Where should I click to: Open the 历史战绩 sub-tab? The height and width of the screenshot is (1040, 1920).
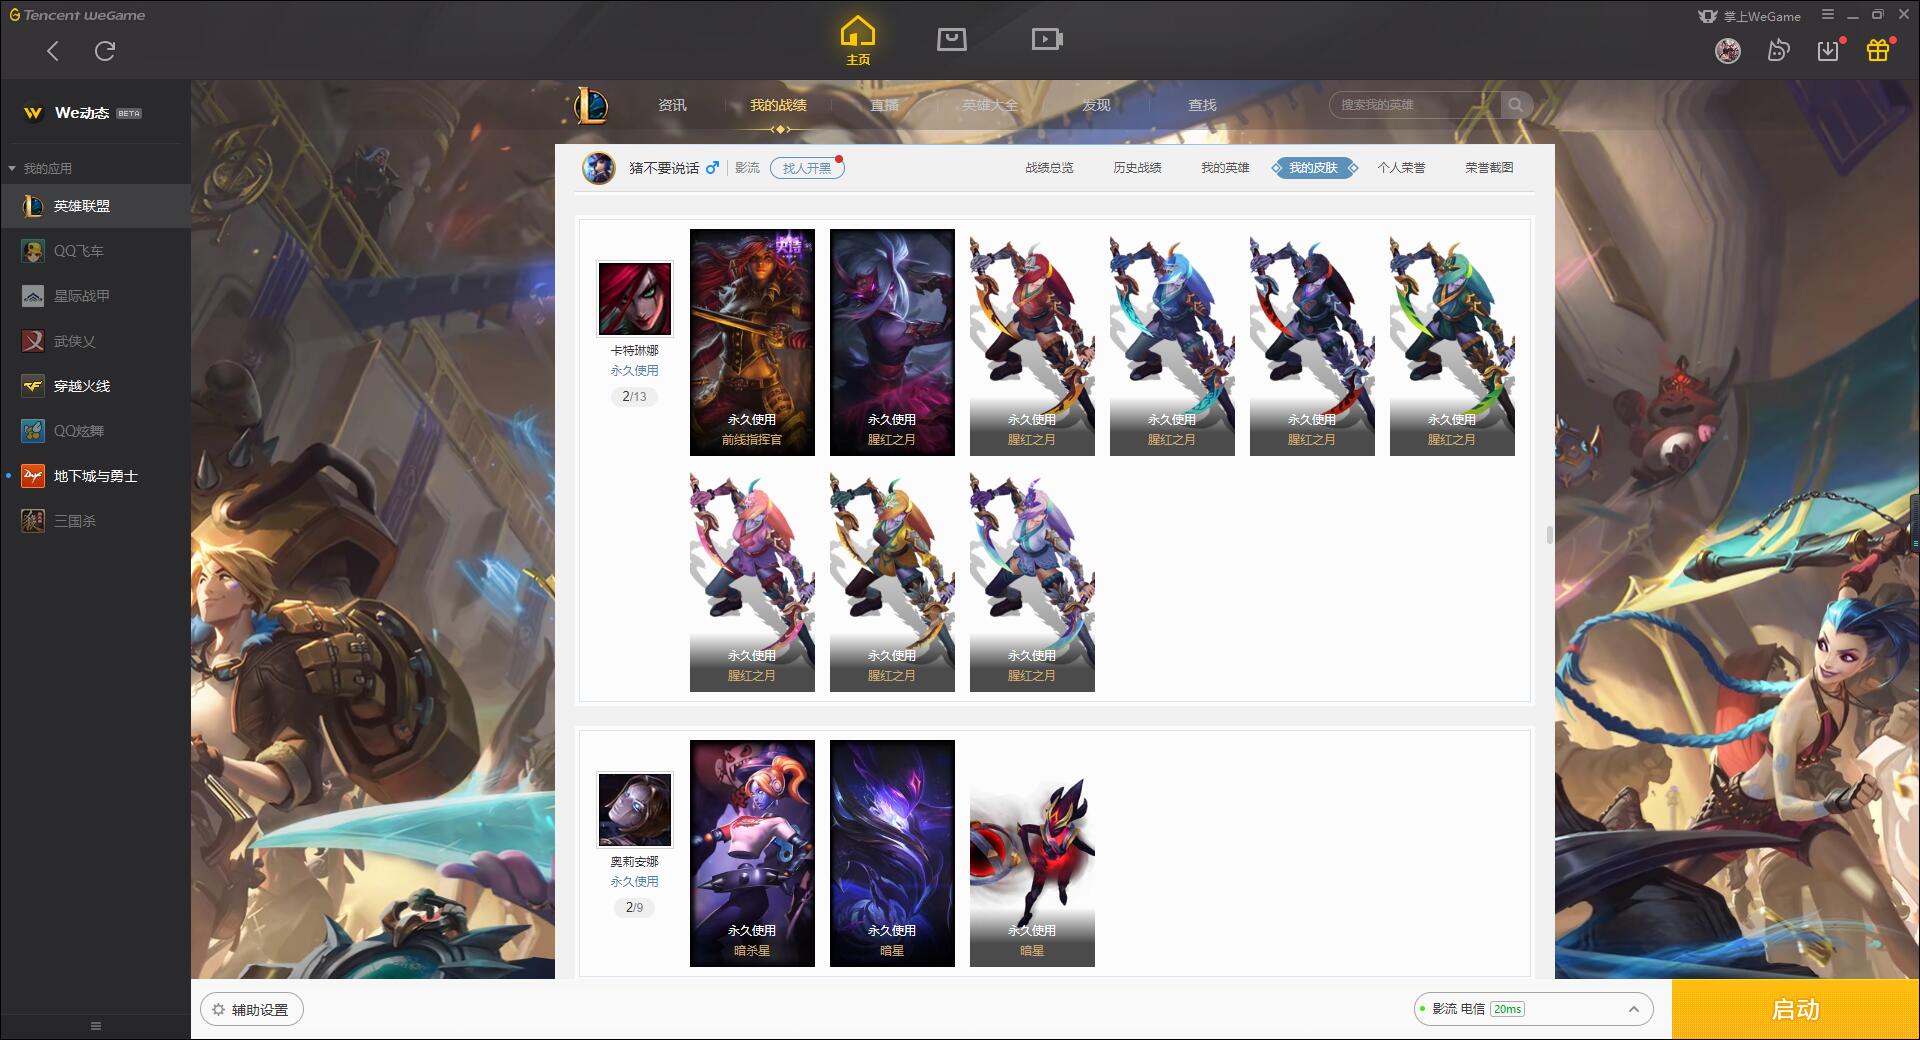(1137, 168)
